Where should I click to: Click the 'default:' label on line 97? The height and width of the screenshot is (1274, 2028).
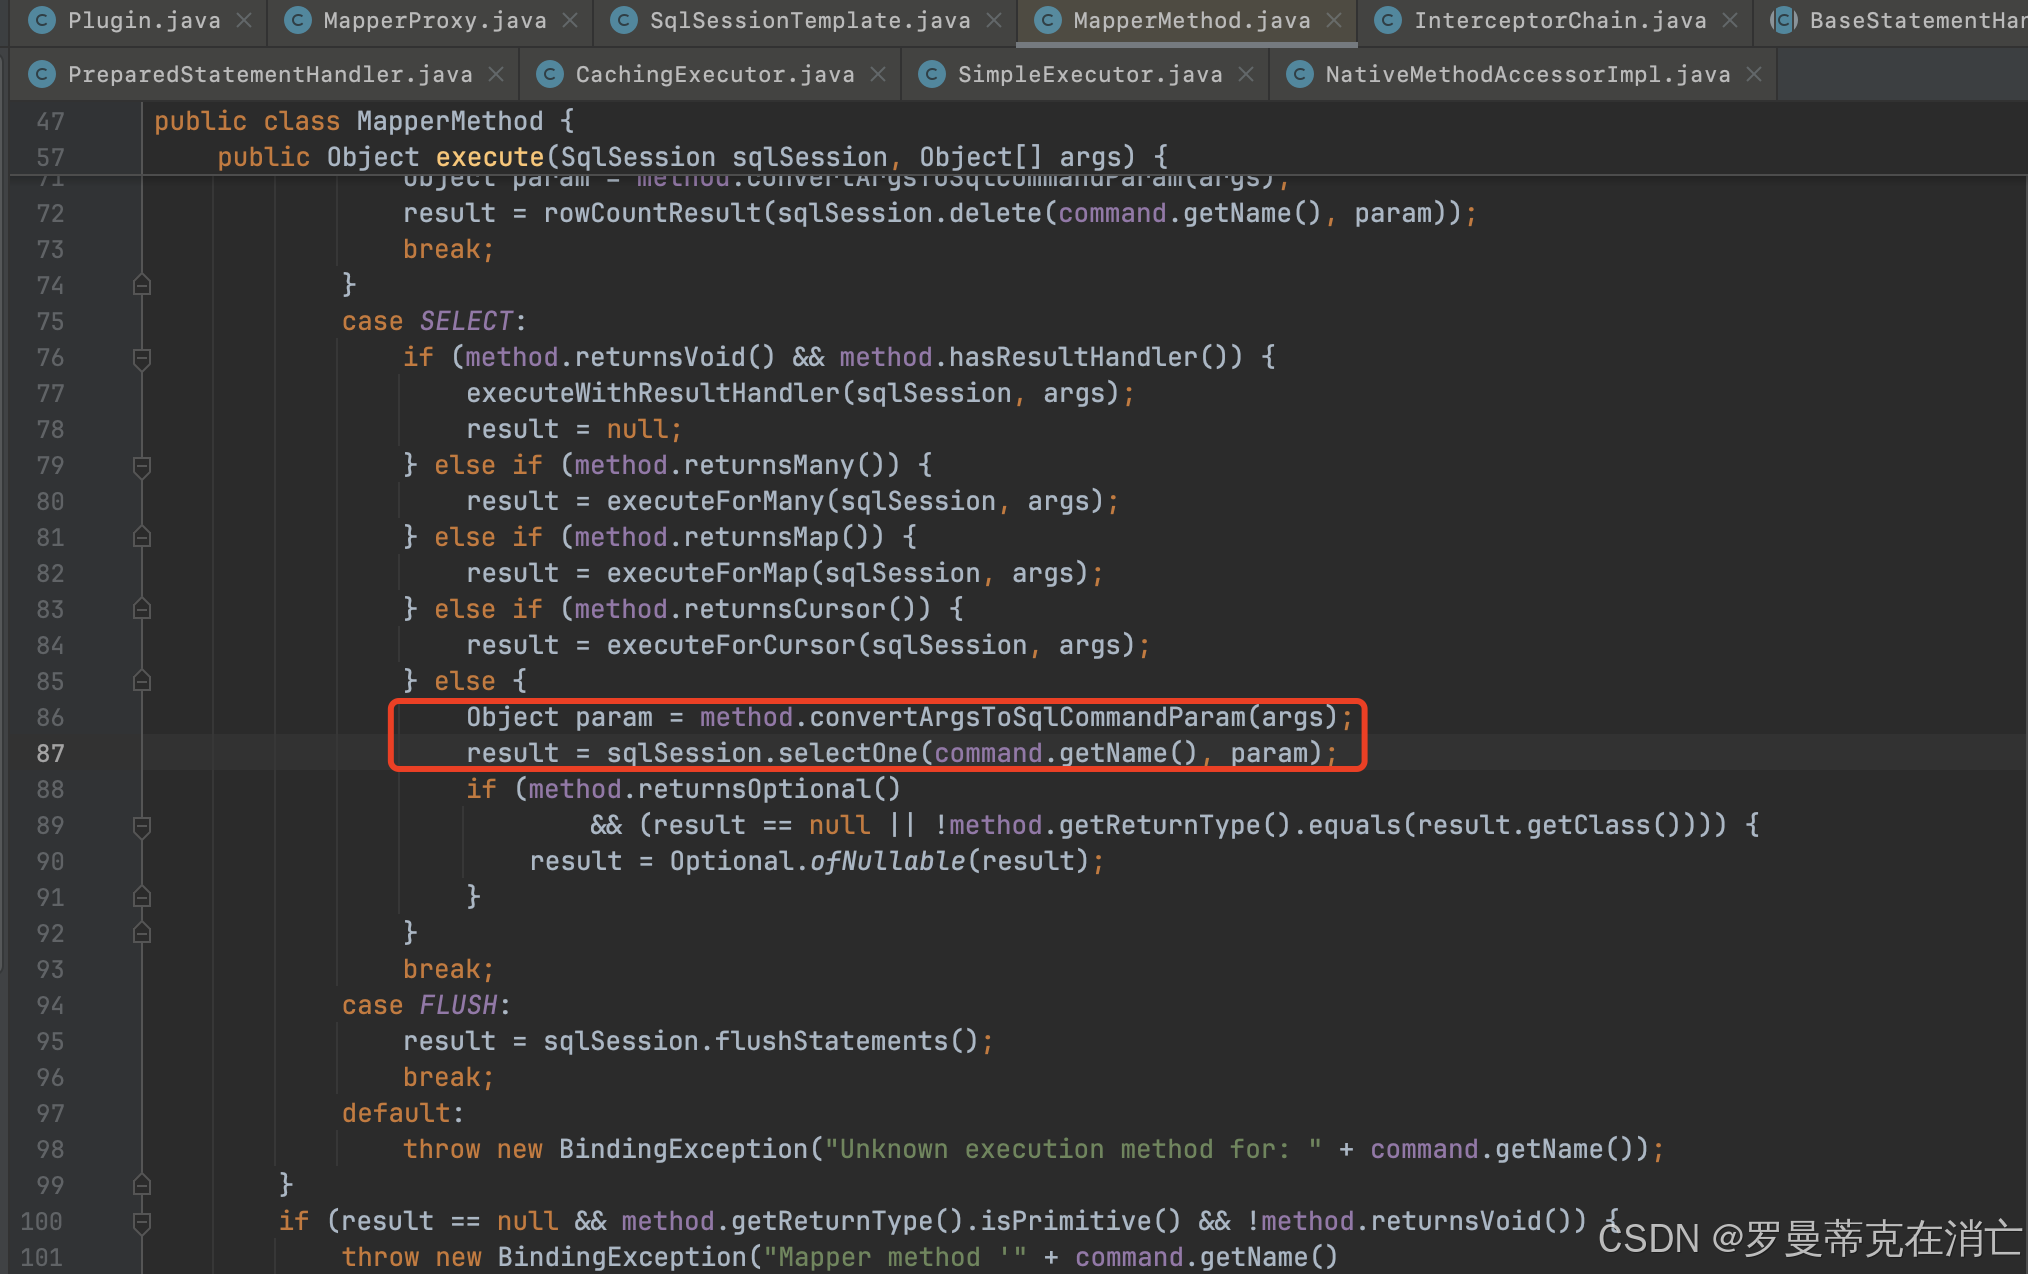pyautogui.click(x=403, y=1113)
